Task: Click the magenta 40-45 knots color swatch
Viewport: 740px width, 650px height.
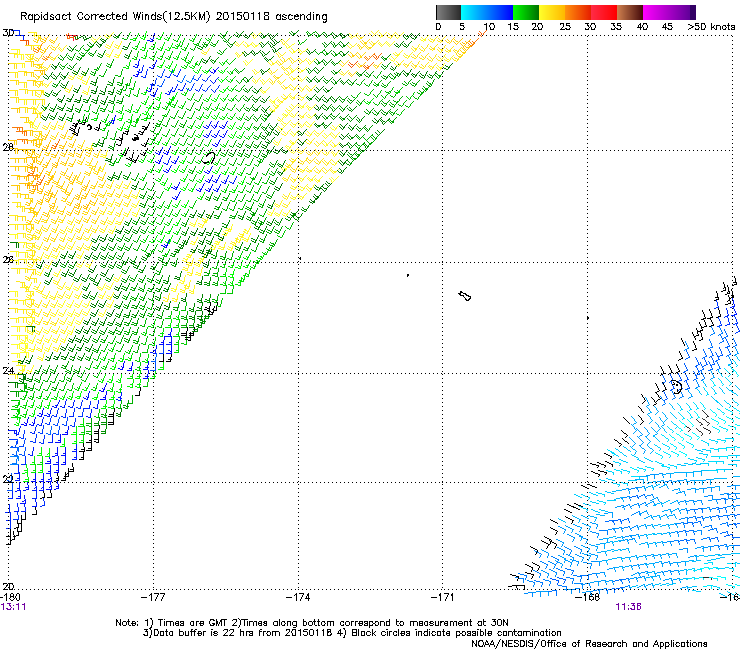Action: (656, 12)
